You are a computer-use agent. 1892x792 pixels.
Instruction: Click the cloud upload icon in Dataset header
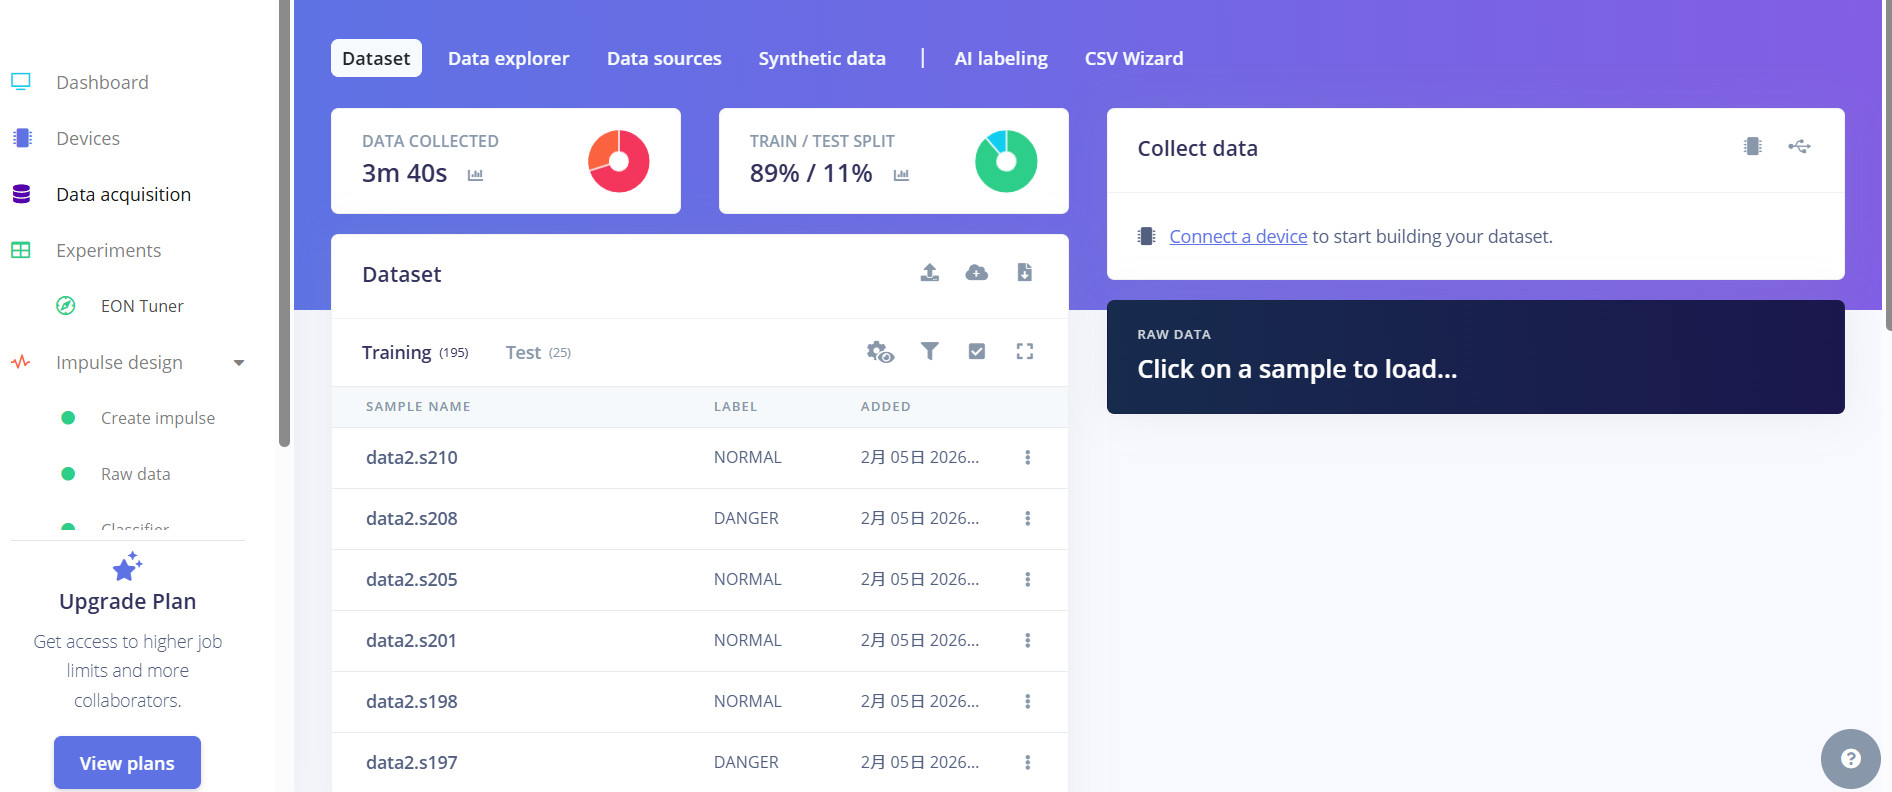click(x=976, y=273)
